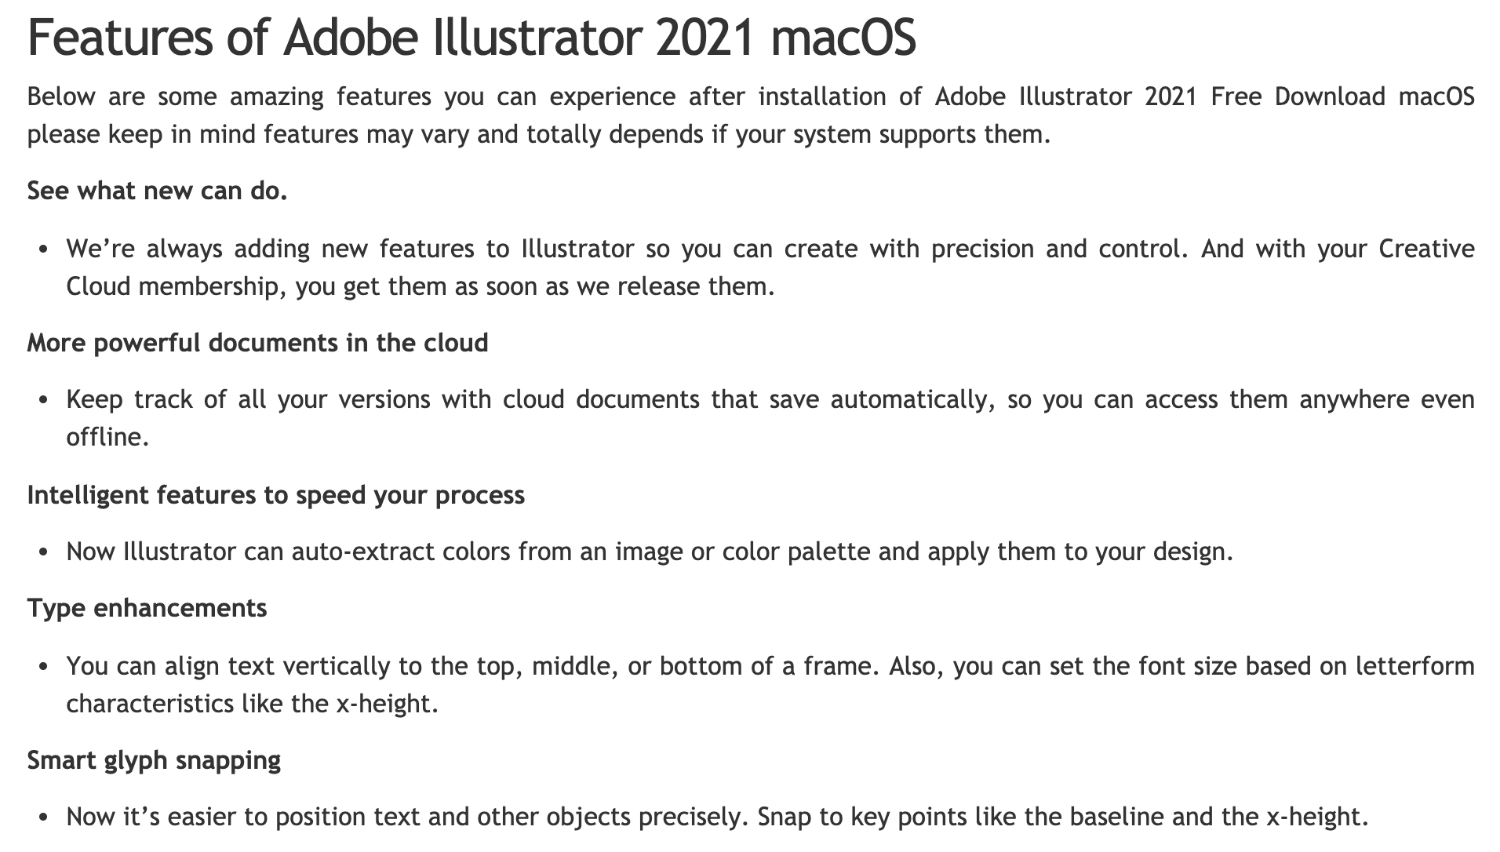This screenshot has width=1500, height=852.
Task: Click the bullet before "You can align text"
Action: [x=43, y=666]
